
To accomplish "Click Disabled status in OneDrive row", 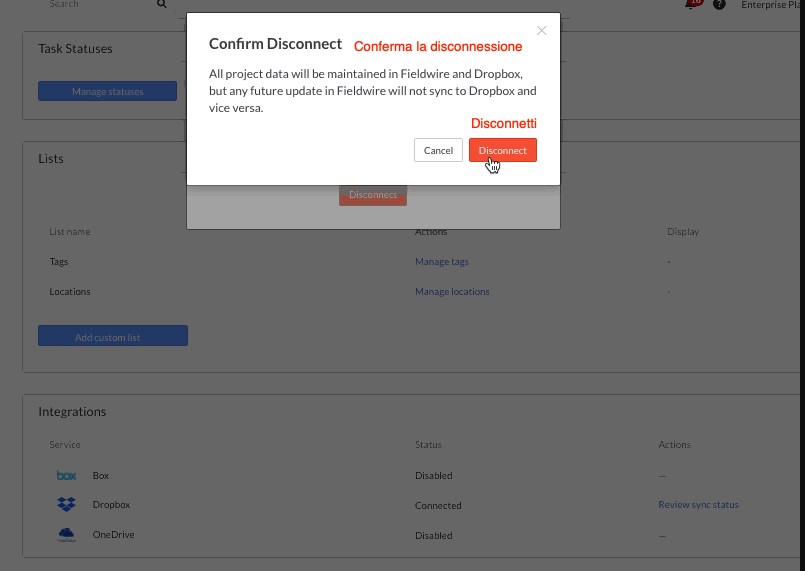I will (434, 536).
